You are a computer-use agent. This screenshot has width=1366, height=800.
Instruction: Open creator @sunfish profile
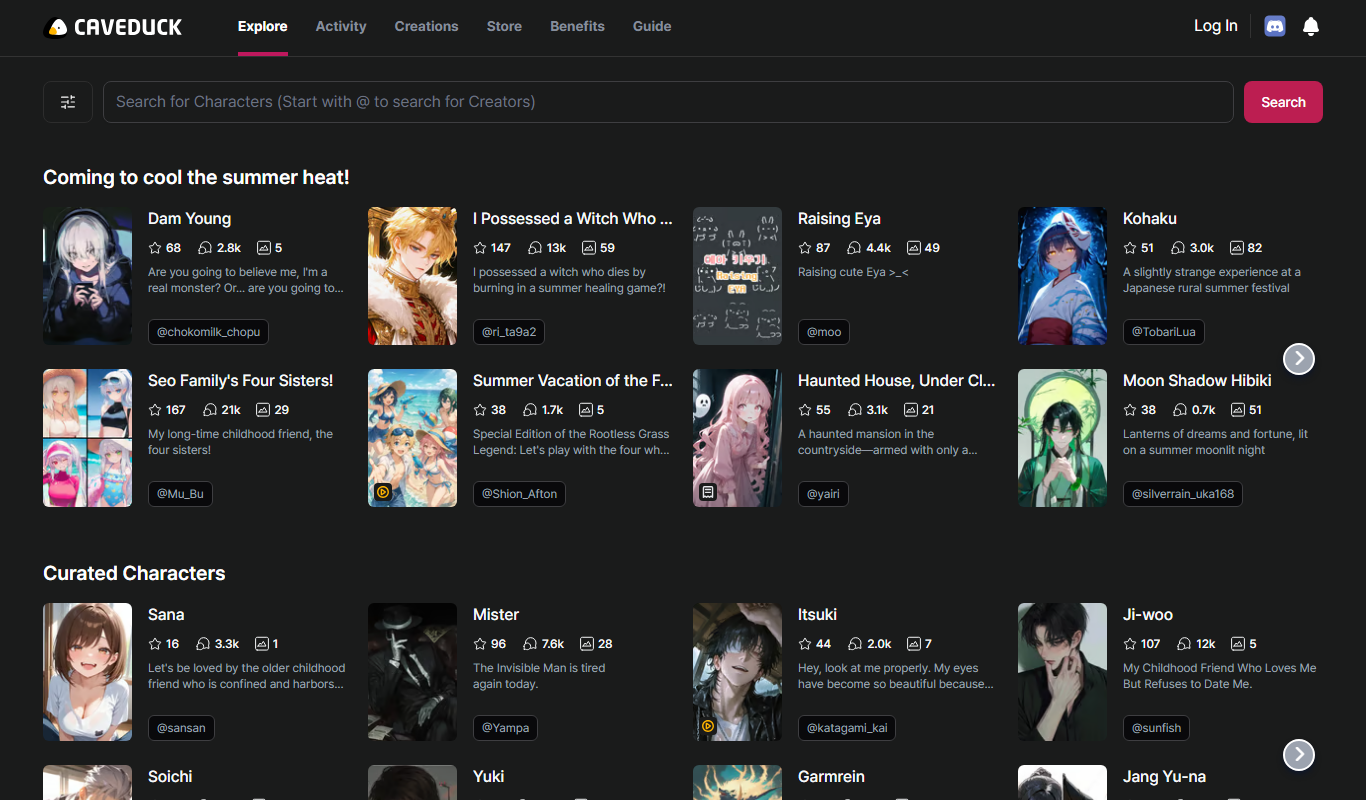1156,728
